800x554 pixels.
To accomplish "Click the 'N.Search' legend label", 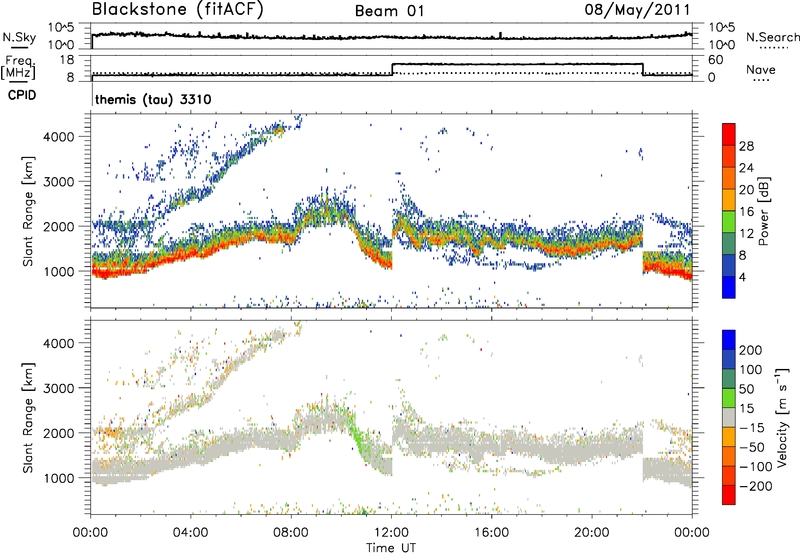I will coord(772,37).
